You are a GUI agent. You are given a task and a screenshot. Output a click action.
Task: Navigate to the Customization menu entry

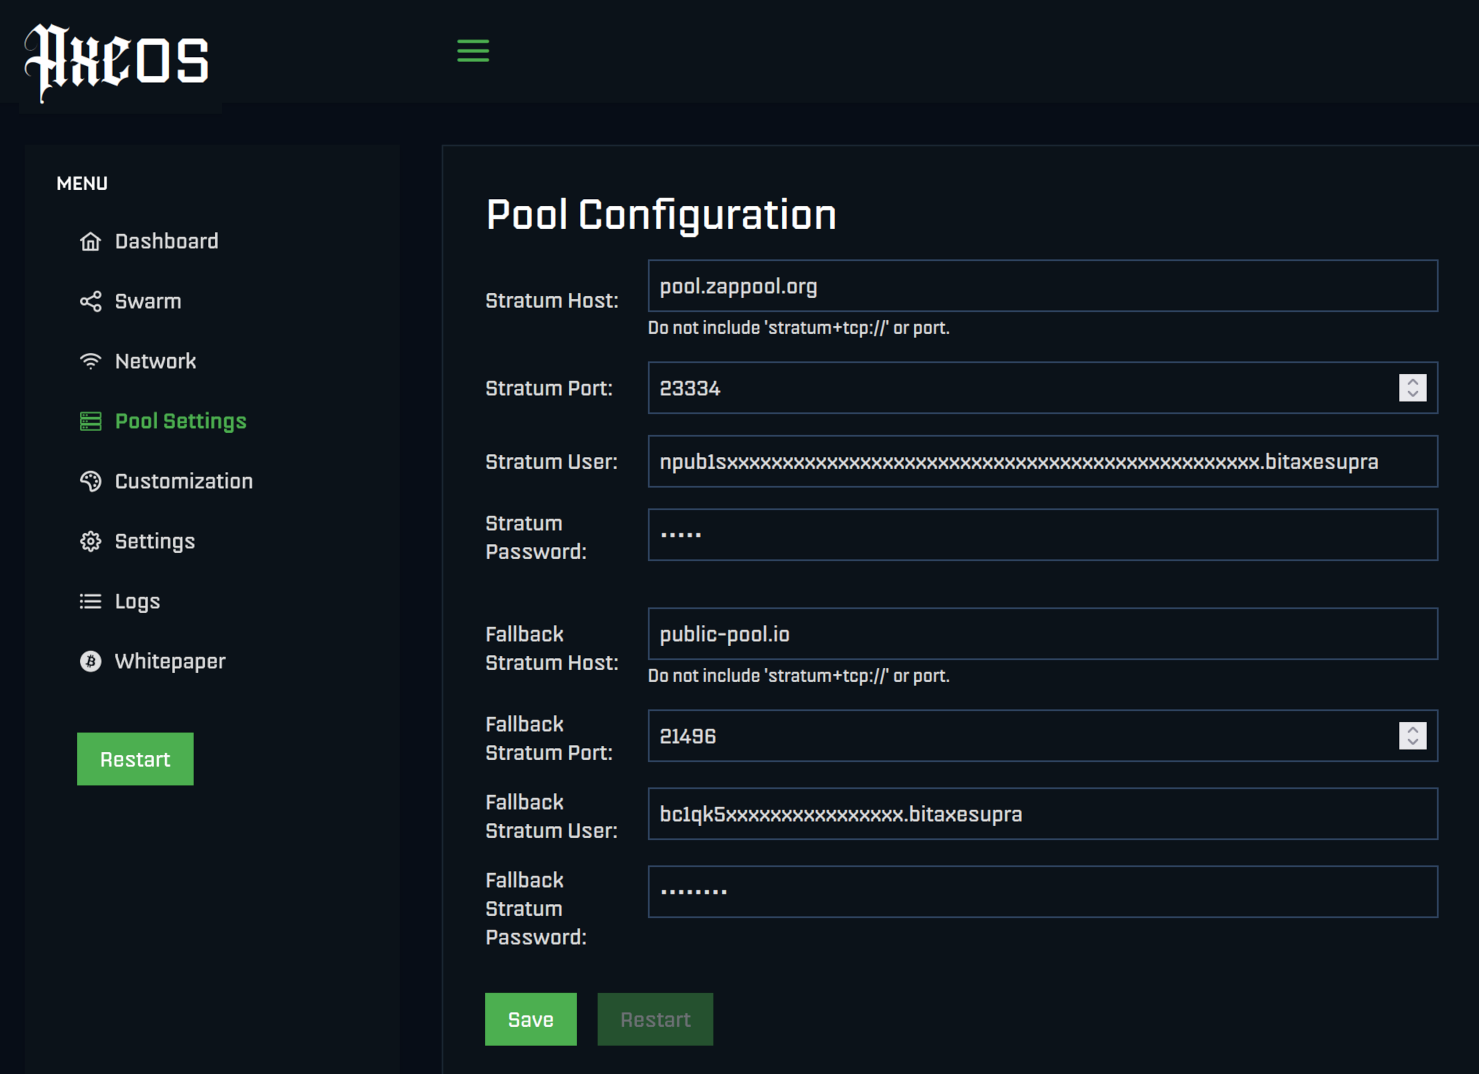[184, 480]
